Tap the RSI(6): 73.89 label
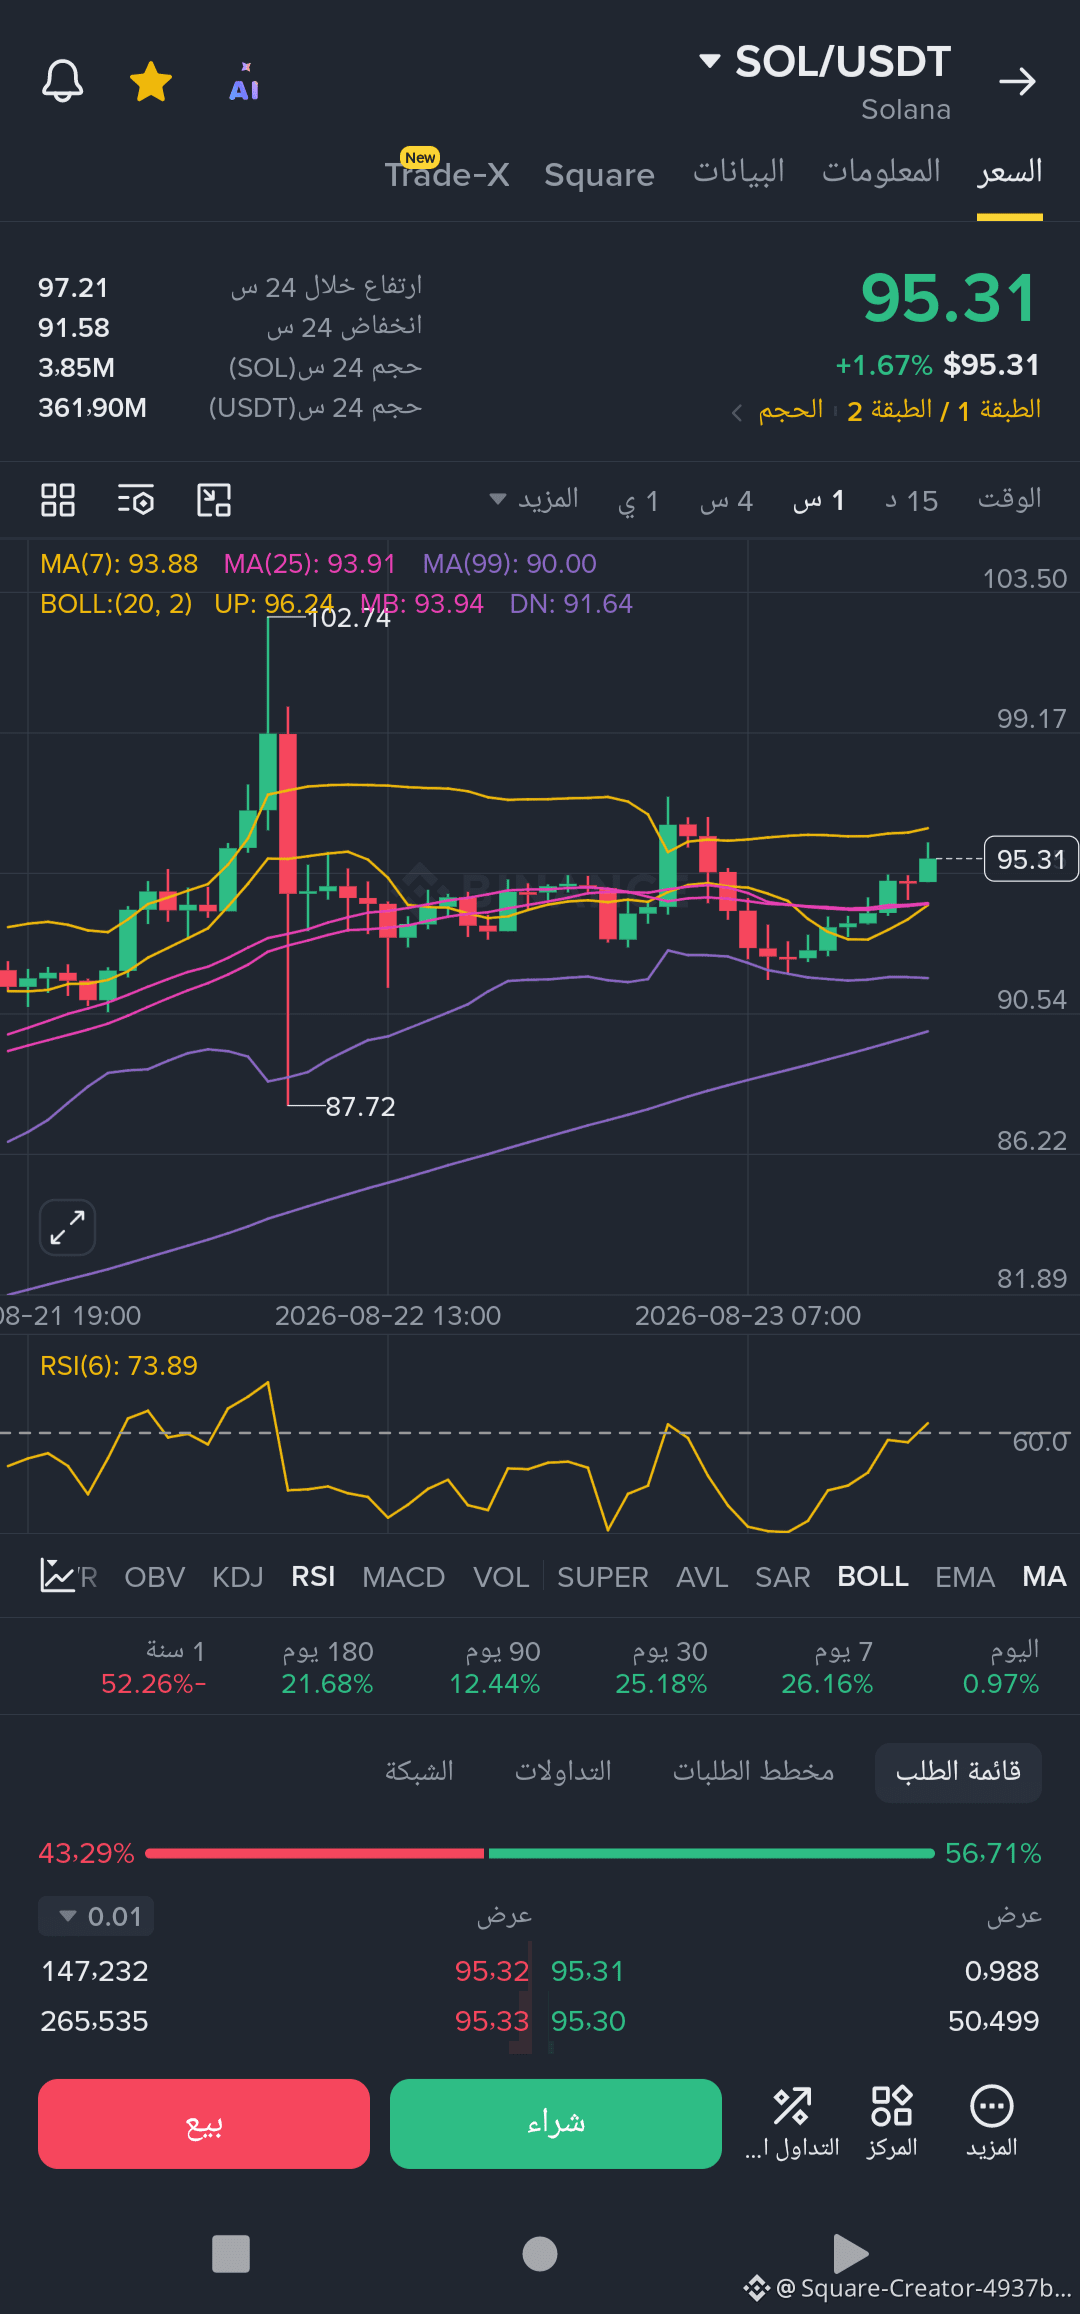Image resolution: width=1080 pixels, height=2314 pixels. [119, 1366]
